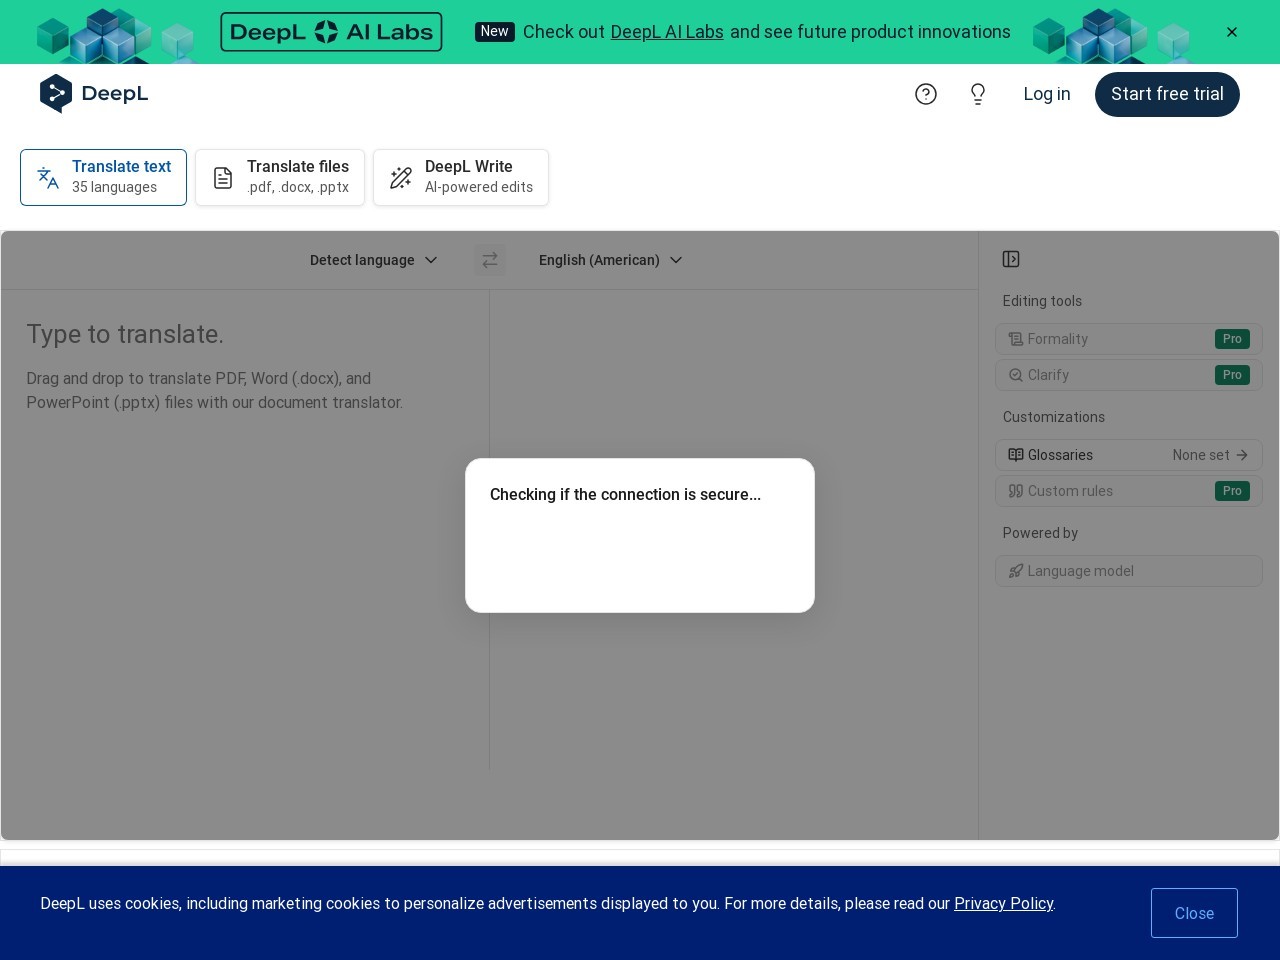Open the Detect language dropdown
The image size is (1280, 960).
point(373,260)
